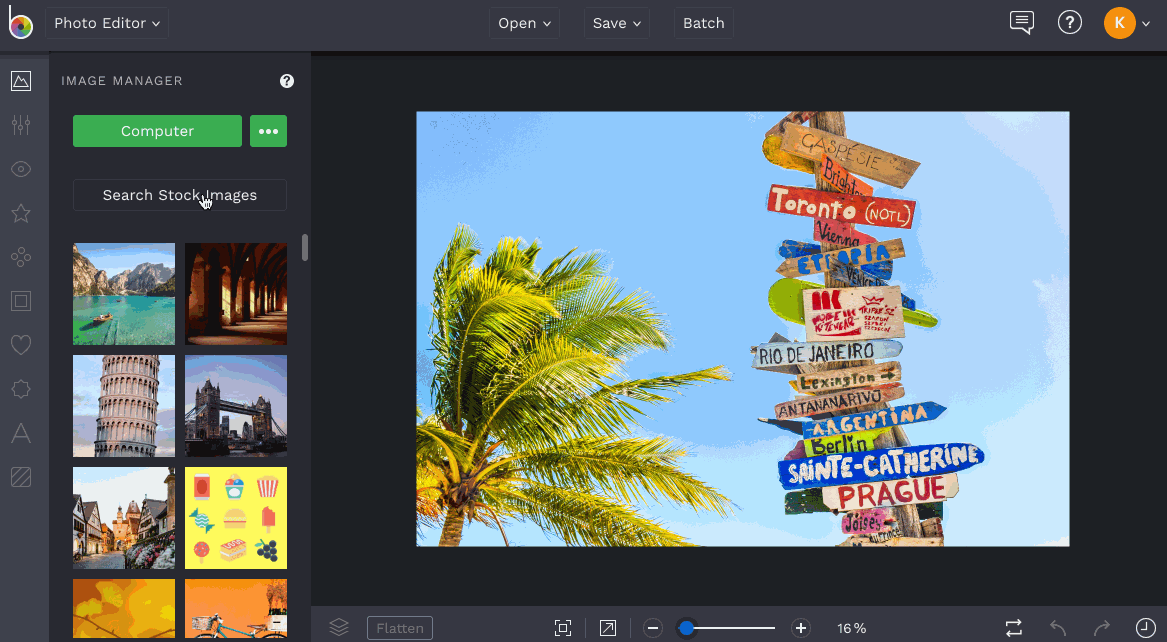This screenshot has height=642, width=1167.
Task: Select the orange bicycle thumbnail
Action: coord(236,609)
